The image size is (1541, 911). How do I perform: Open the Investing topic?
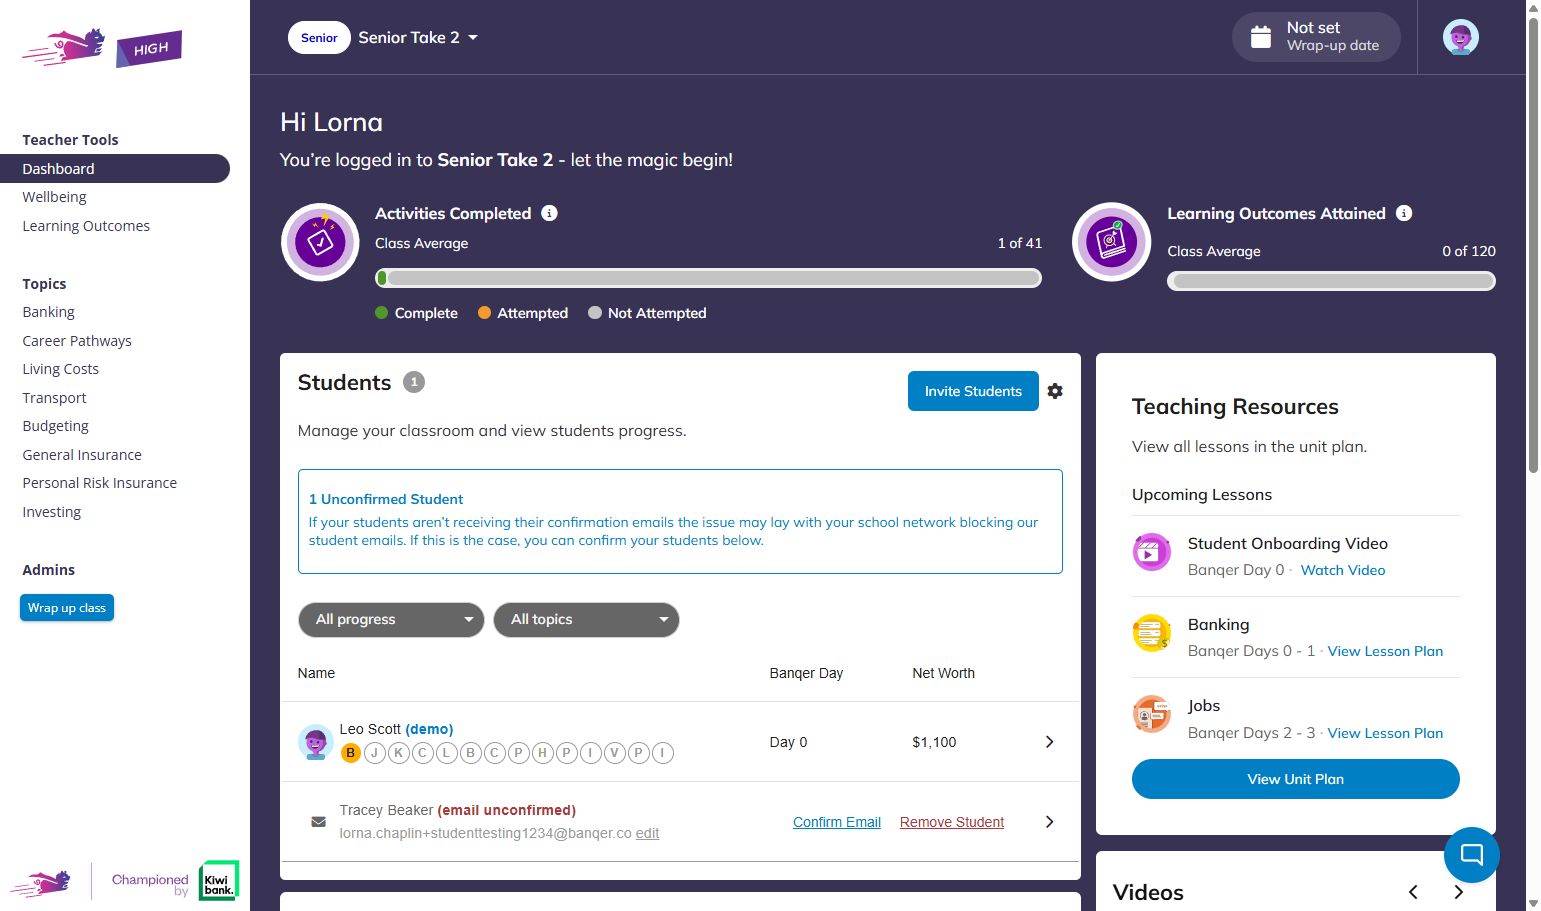(51, 512)
